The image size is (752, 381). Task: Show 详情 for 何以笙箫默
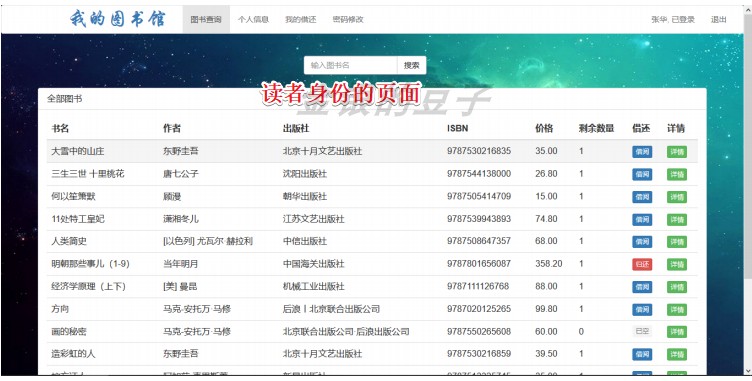point(676,197)
